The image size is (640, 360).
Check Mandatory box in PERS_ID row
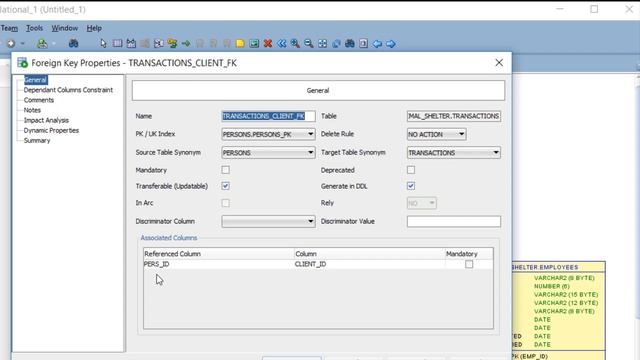(x=469, y=264)
